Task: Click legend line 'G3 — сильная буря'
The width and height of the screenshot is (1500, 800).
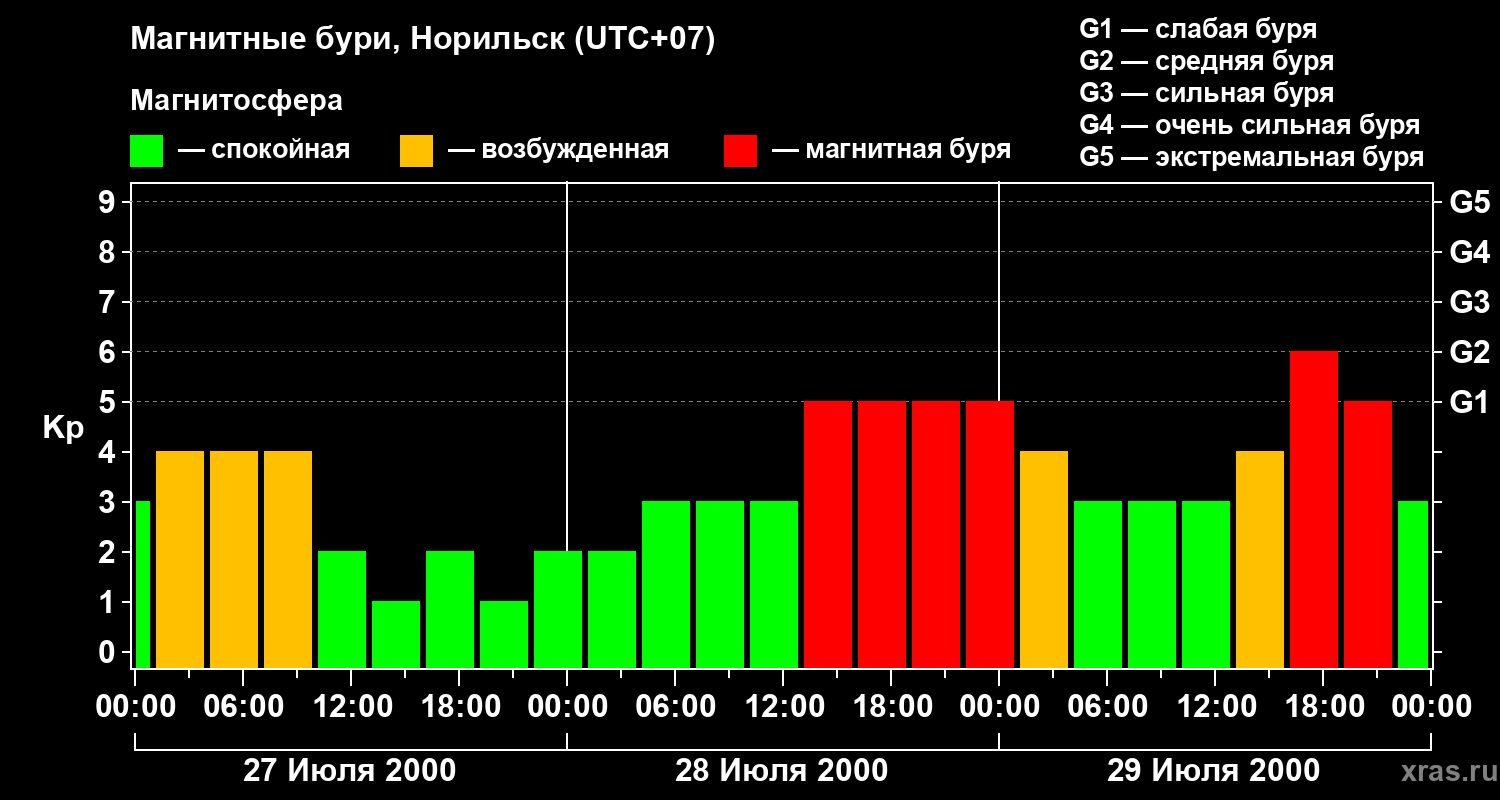Action: (1207, 93)
